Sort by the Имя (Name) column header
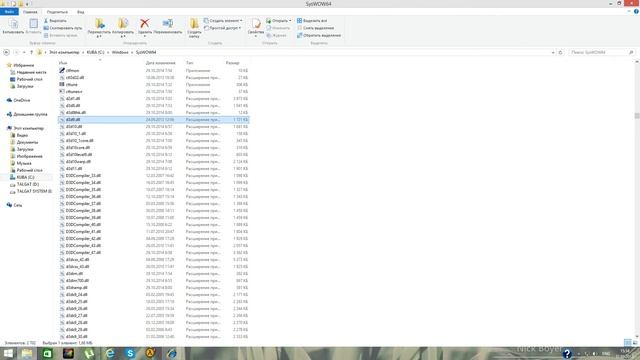This screenshot has height=360, width=640. tap(63, 63)
